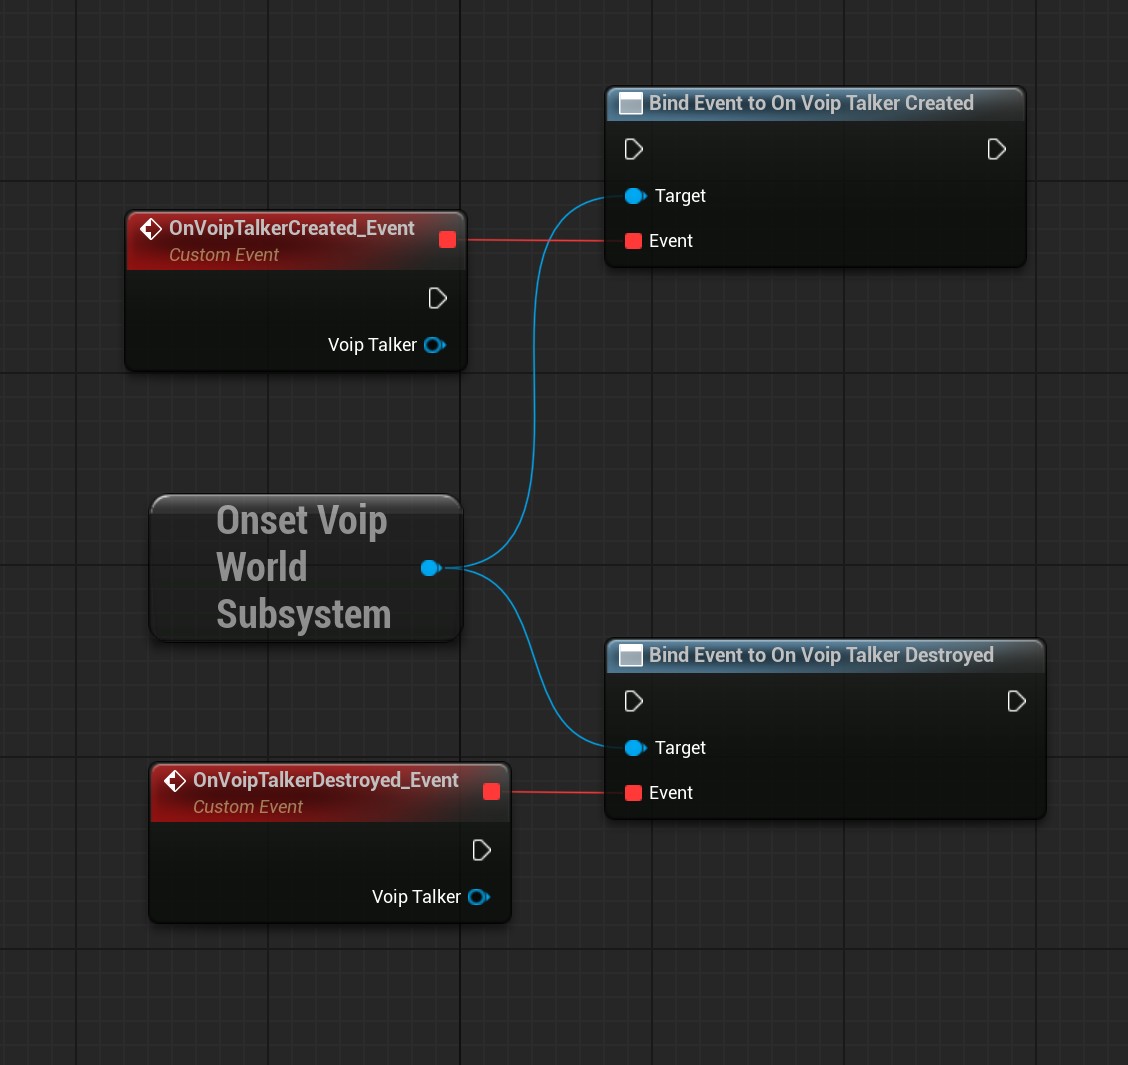Click the red delegate pin on OnVoipTalkerDestroyed_Event
This screenshot has height=1065, width=1128.
(491, 792)
